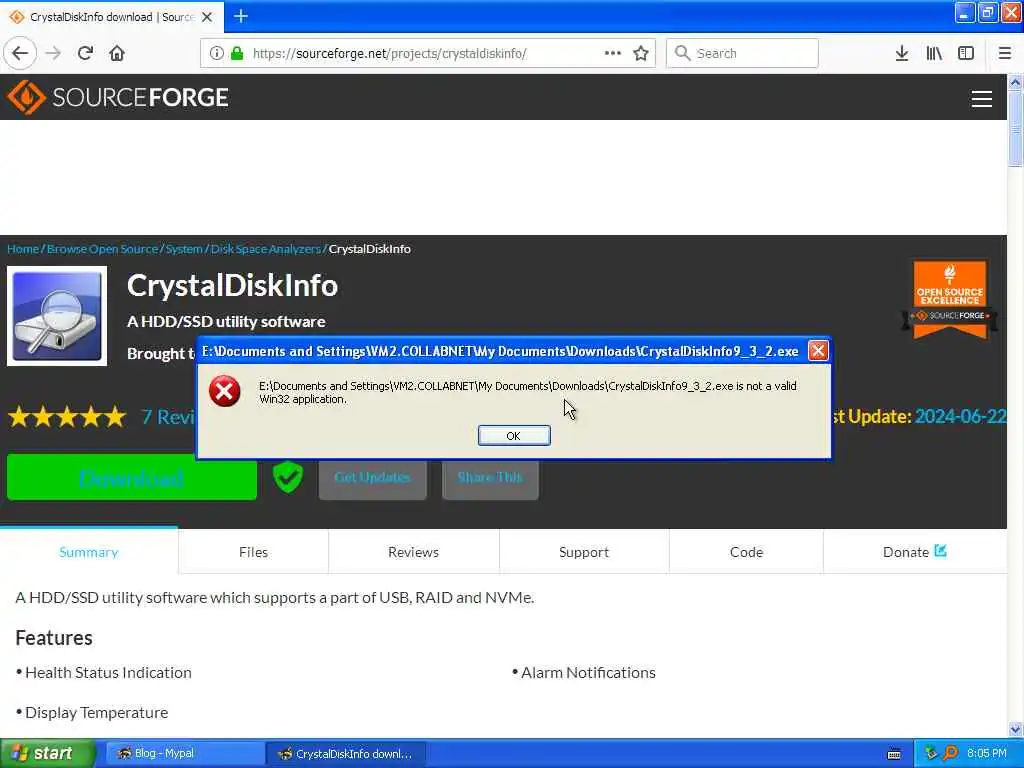Switch to Blog - Mypal taskbar window

[184, 753]
